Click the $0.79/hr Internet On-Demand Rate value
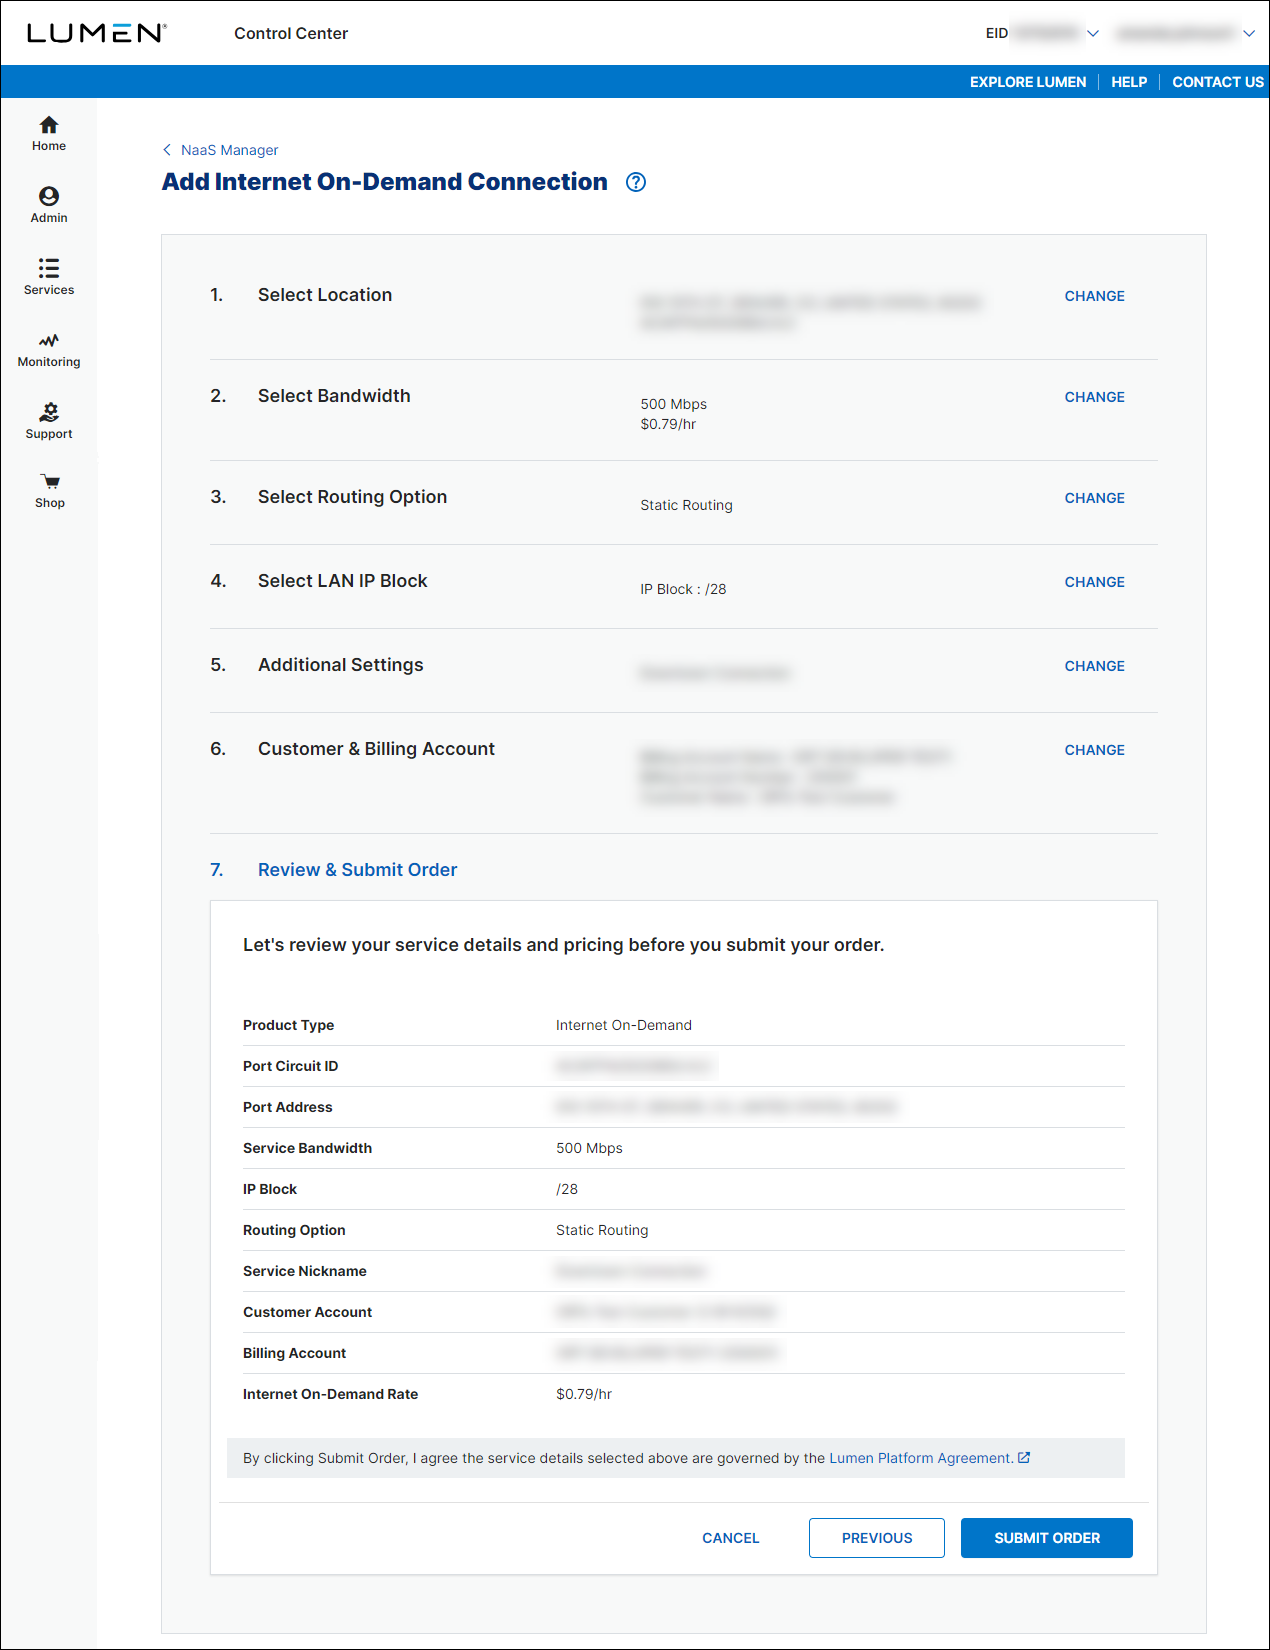The height and width of the screenshot is (1650, 1270). point(584,1394)
